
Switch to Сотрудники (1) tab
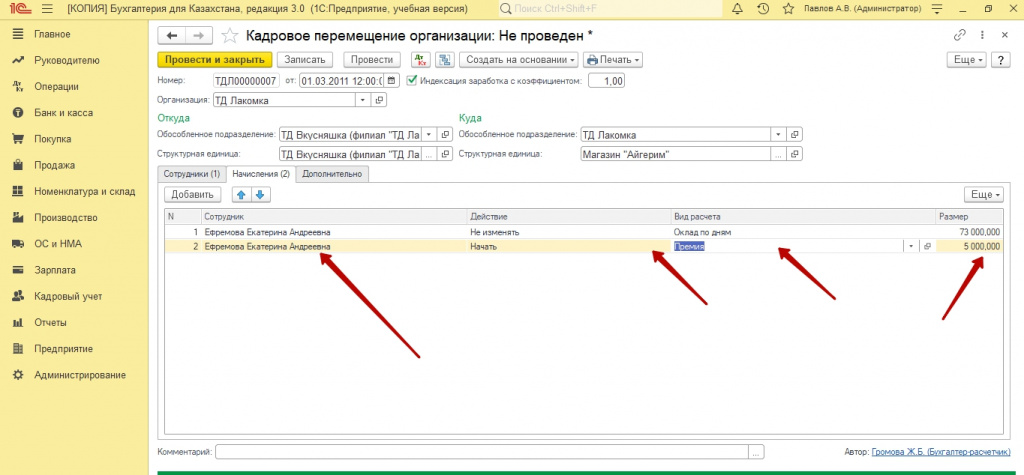193,174
